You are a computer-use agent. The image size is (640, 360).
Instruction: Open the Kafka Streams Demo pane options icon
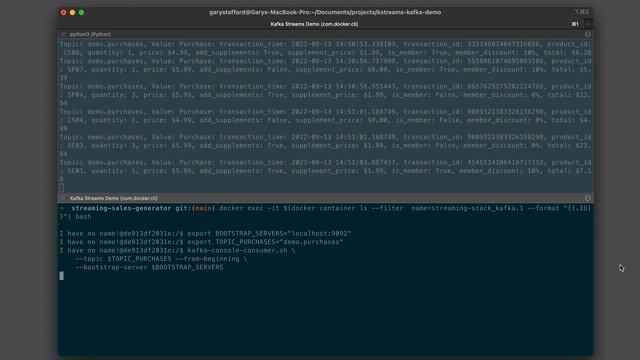click(588, 198)
